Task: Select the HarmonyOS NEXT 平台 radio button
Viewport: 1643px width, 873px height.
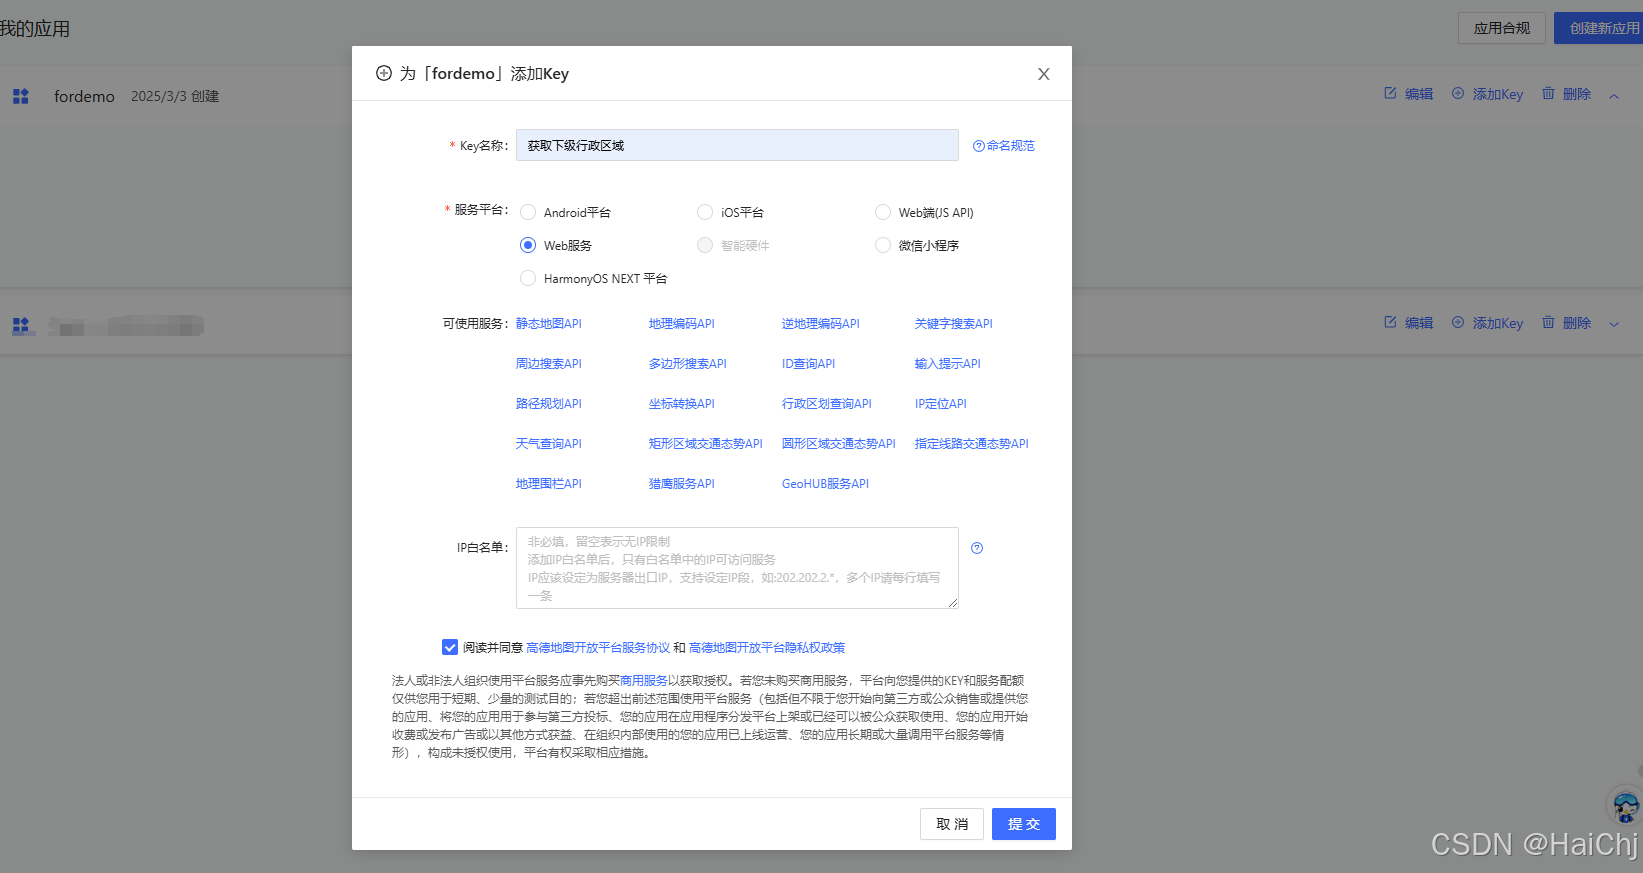Action: click(x=528, y=278)
